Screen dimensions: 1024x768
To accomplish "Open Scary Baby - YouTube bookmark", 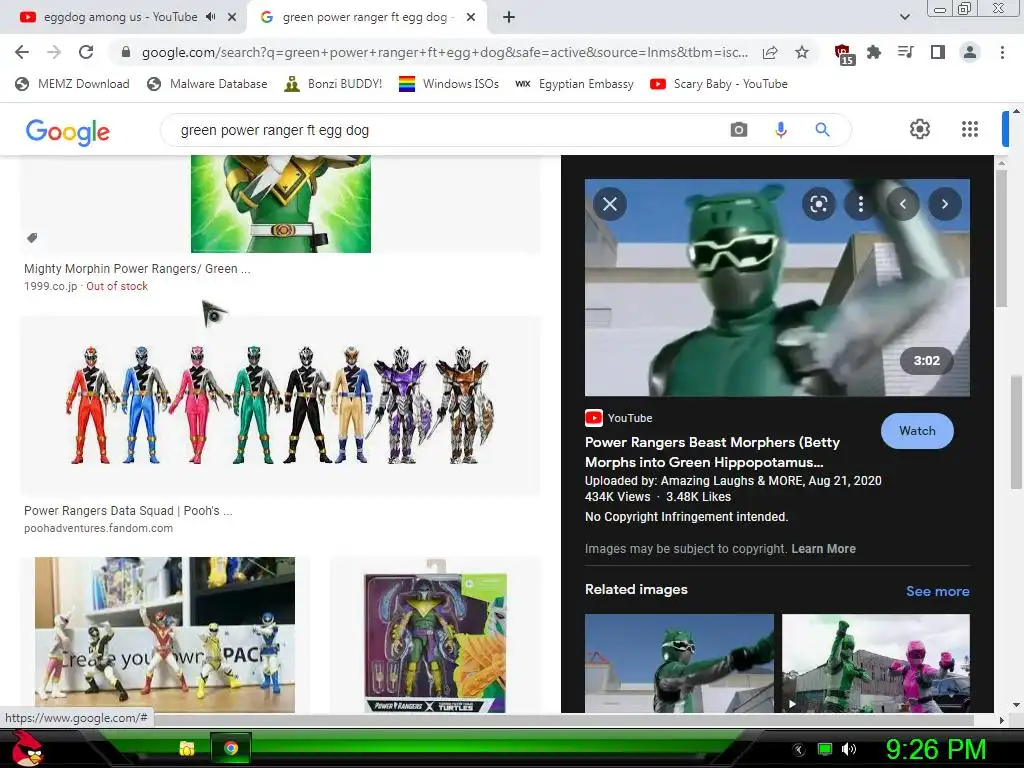I will click(x=719, y=84).
